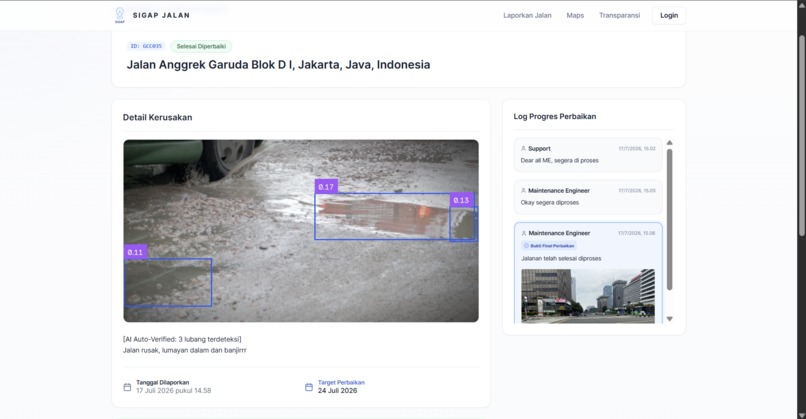Select the 24 Juli 2026 target date
Screen dimensions: 806x419
pos(337,391)
